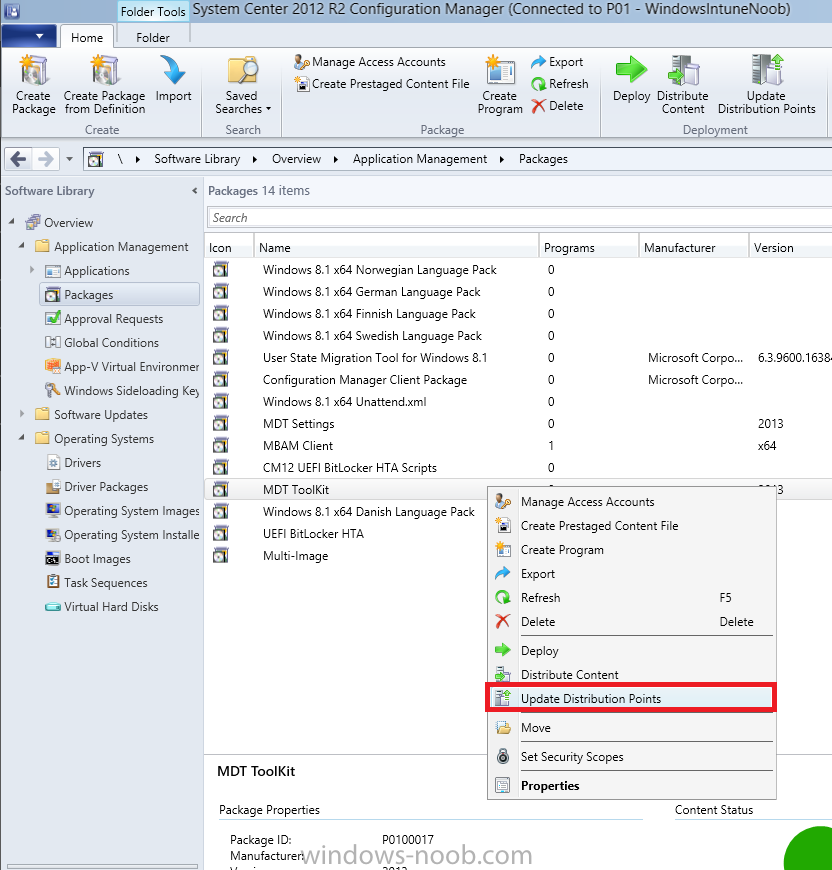Image resolution: width=832 pixels, height=870 pixels.
Task: Select UEFI BitLocker HTA package row
Action: 346,533
